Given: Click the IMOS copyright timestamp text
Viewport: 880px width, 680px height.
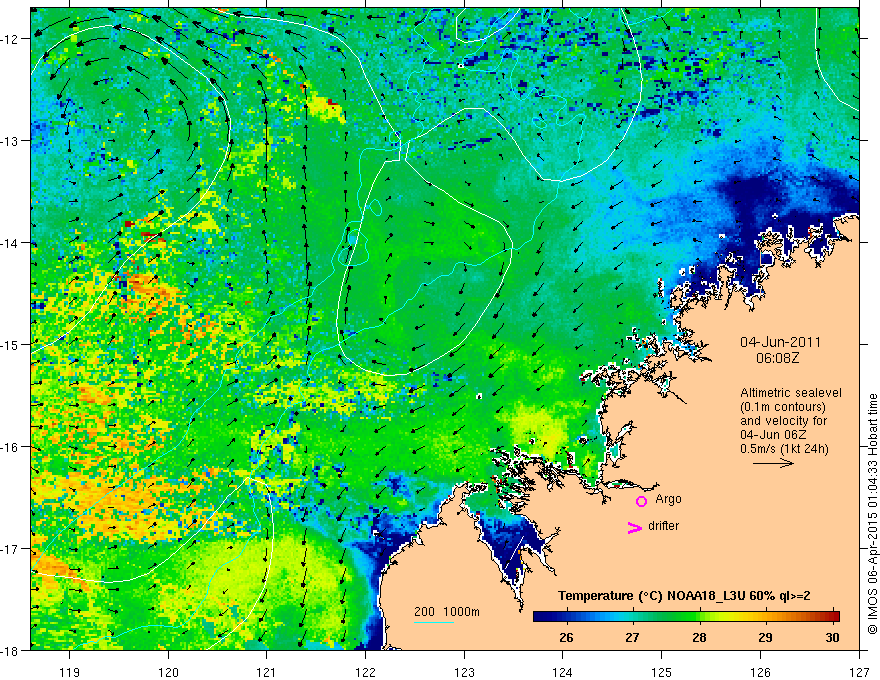Looking at the screenshot, I should click(872, 514).
